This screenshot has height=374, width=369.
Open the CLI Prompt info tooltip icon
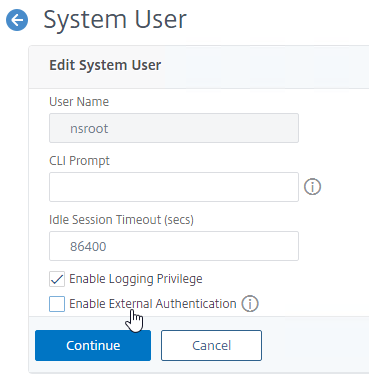click(x=312, y=187)
